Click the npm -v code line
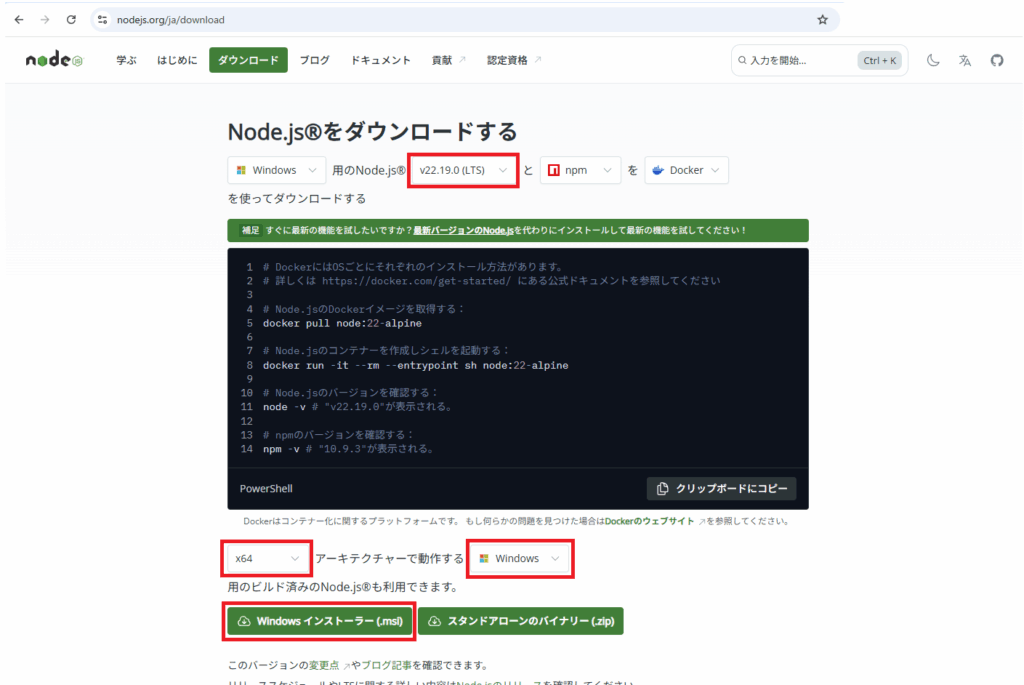The height and width of the screenshot is (685, 1024). click(x=348, y=449)
